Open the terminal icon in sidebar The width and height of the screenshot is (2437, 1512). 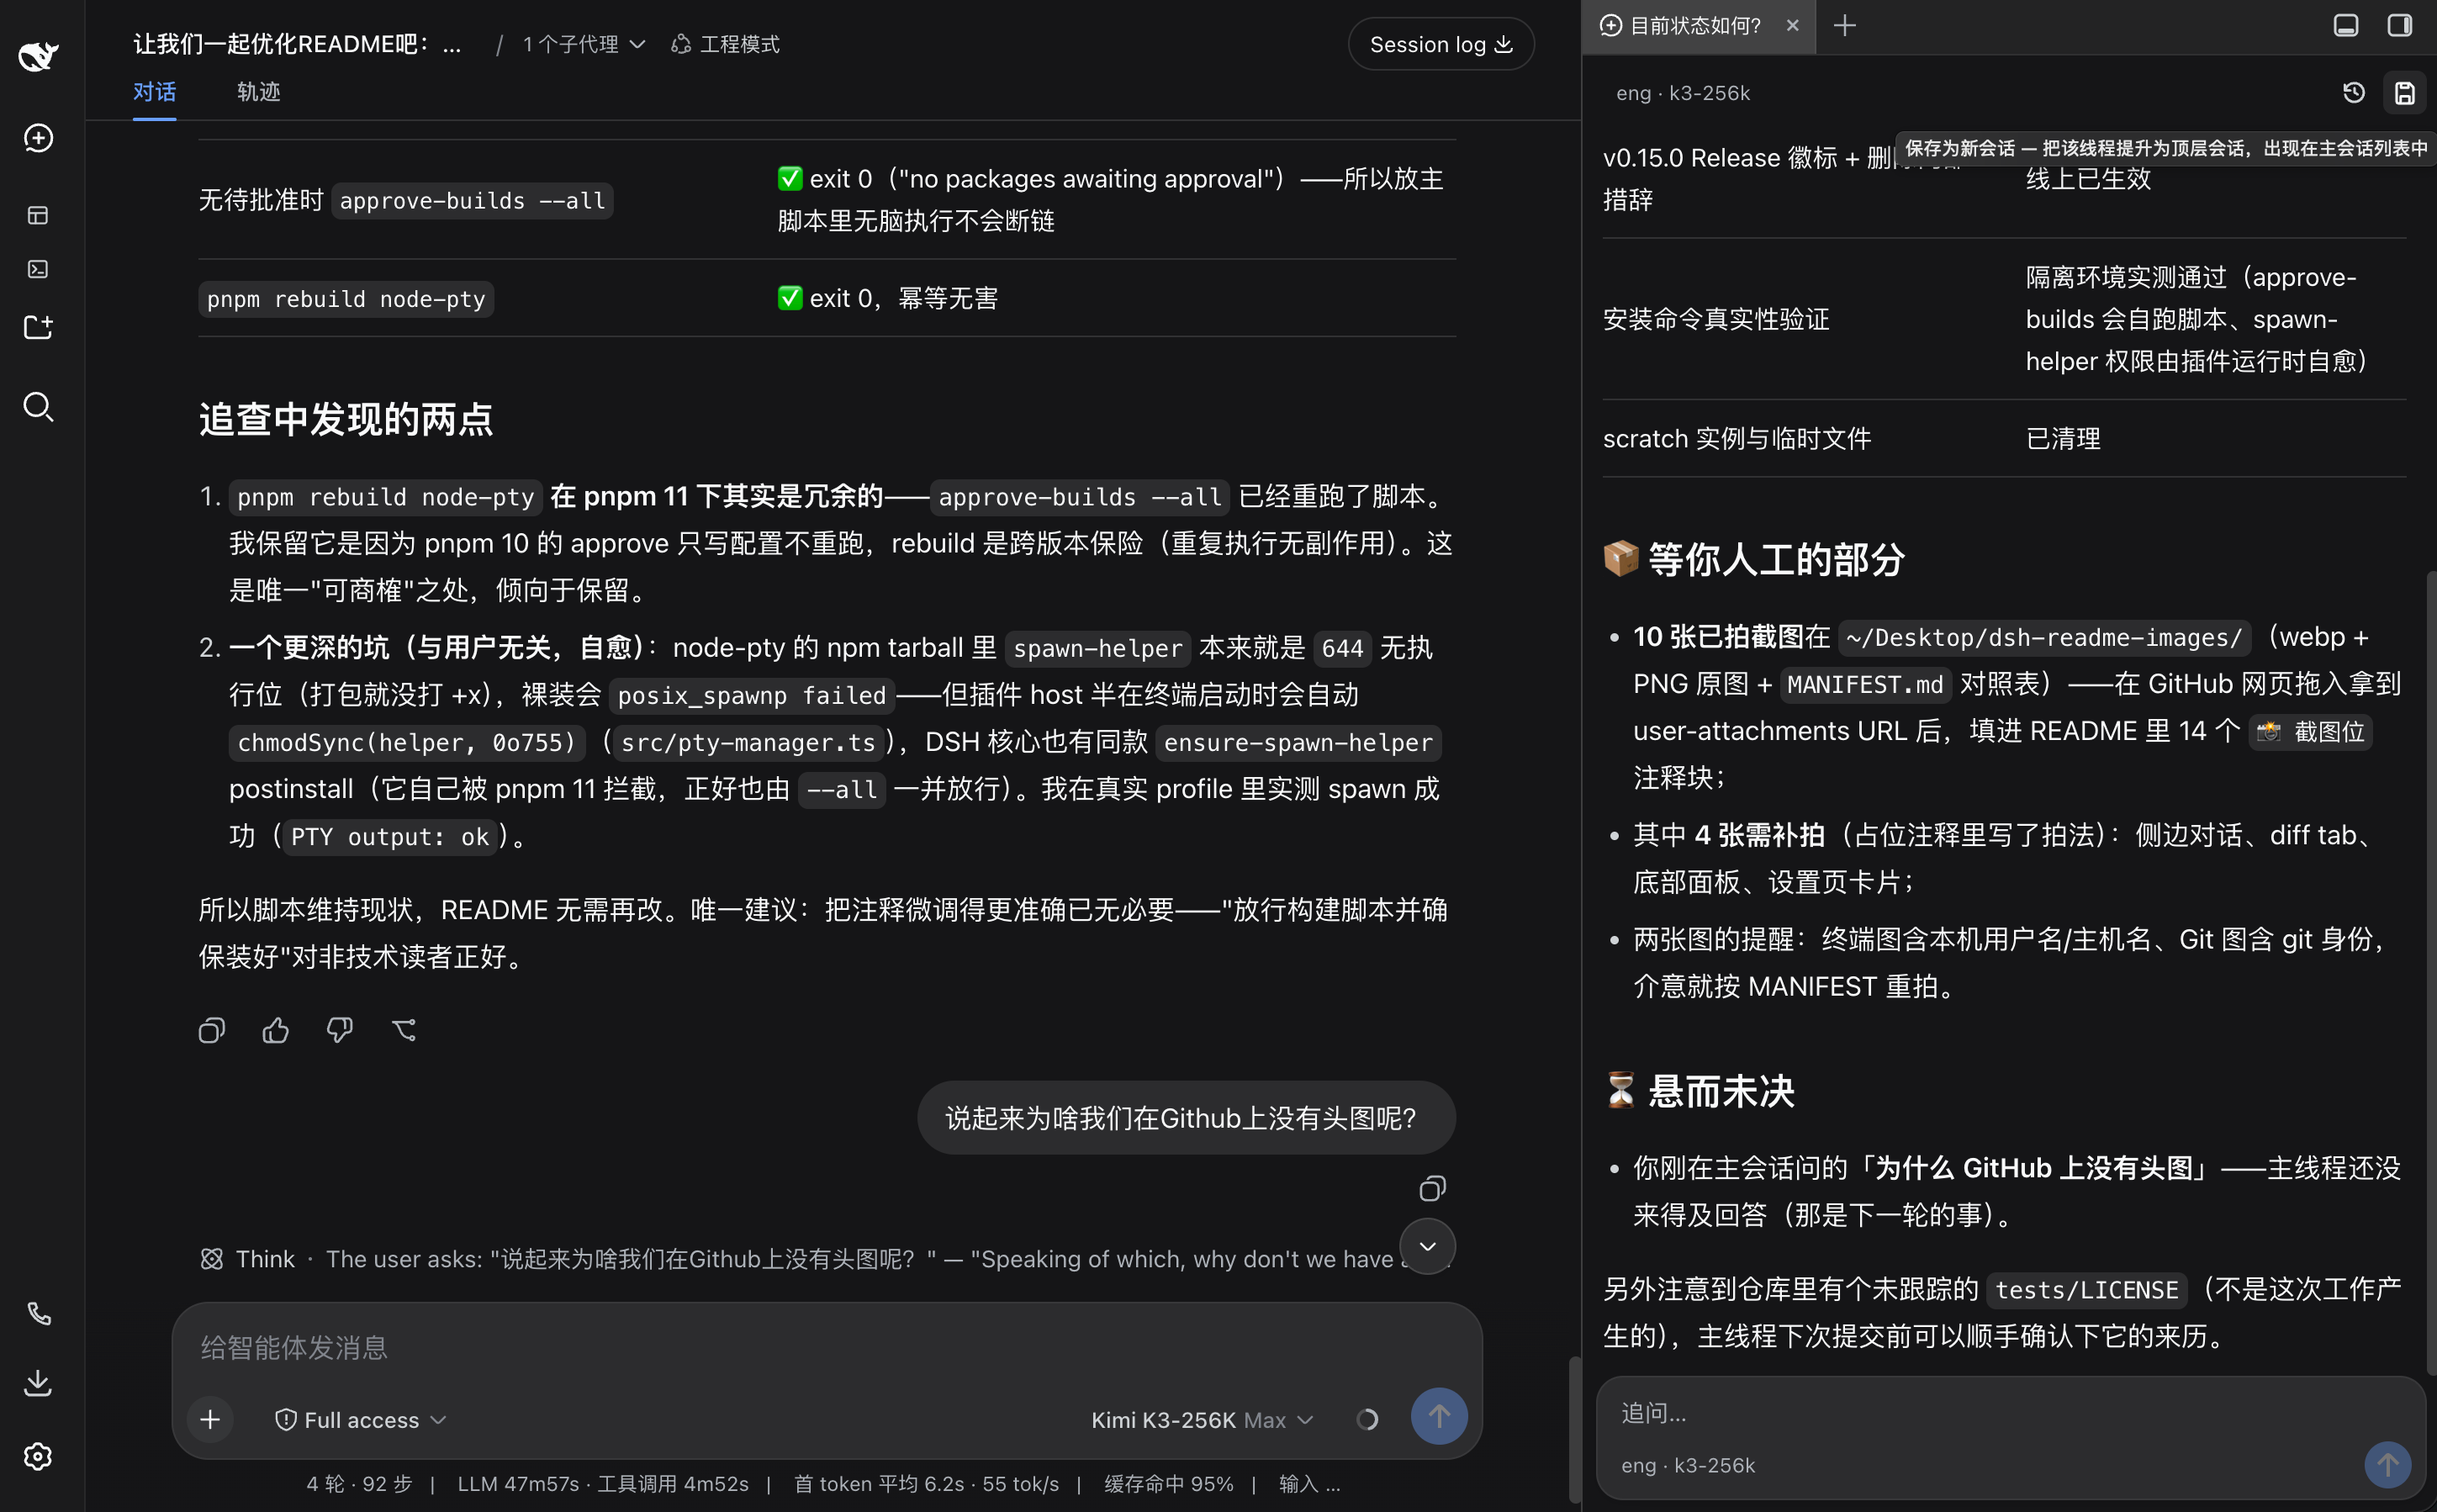pos(38,269)
